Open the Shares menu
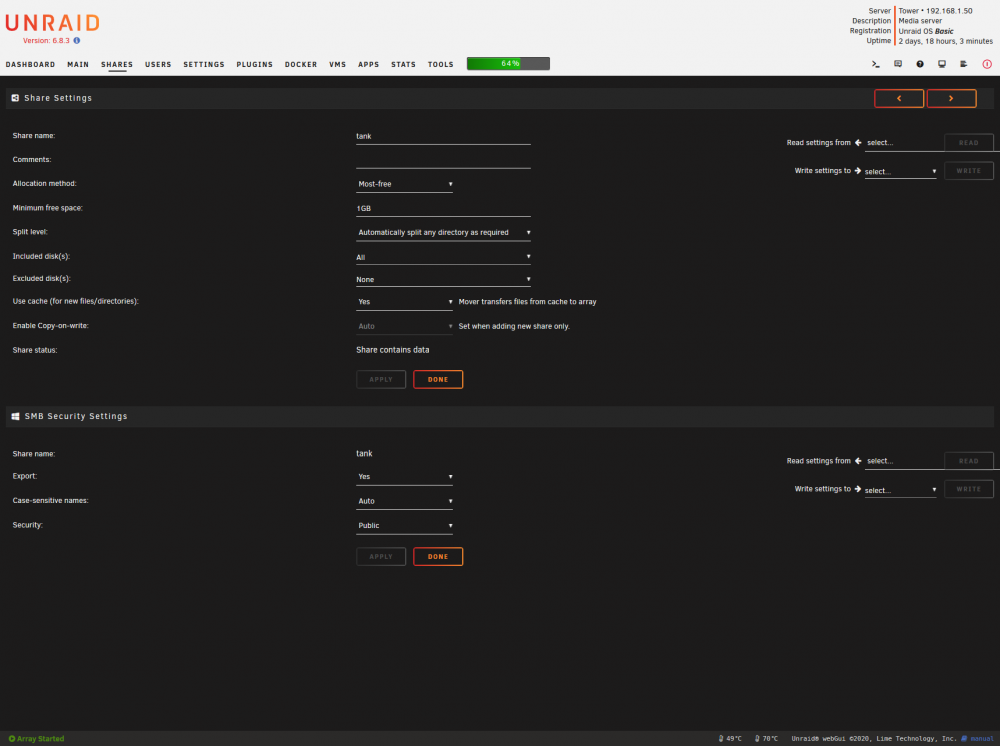 tap(117, 64)
